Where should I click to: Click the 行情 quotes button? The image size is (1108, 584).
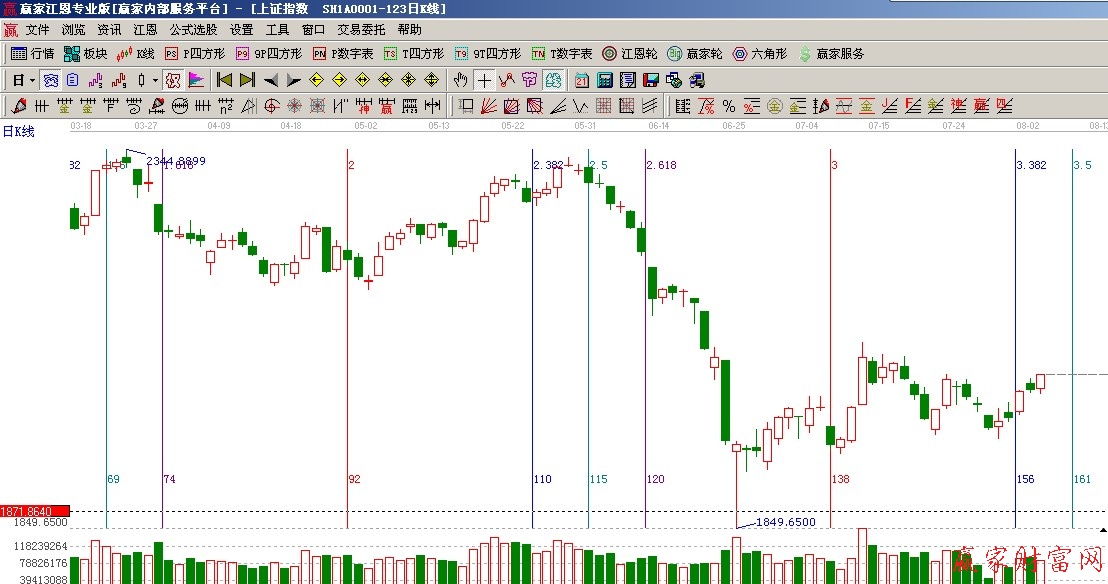32,54
